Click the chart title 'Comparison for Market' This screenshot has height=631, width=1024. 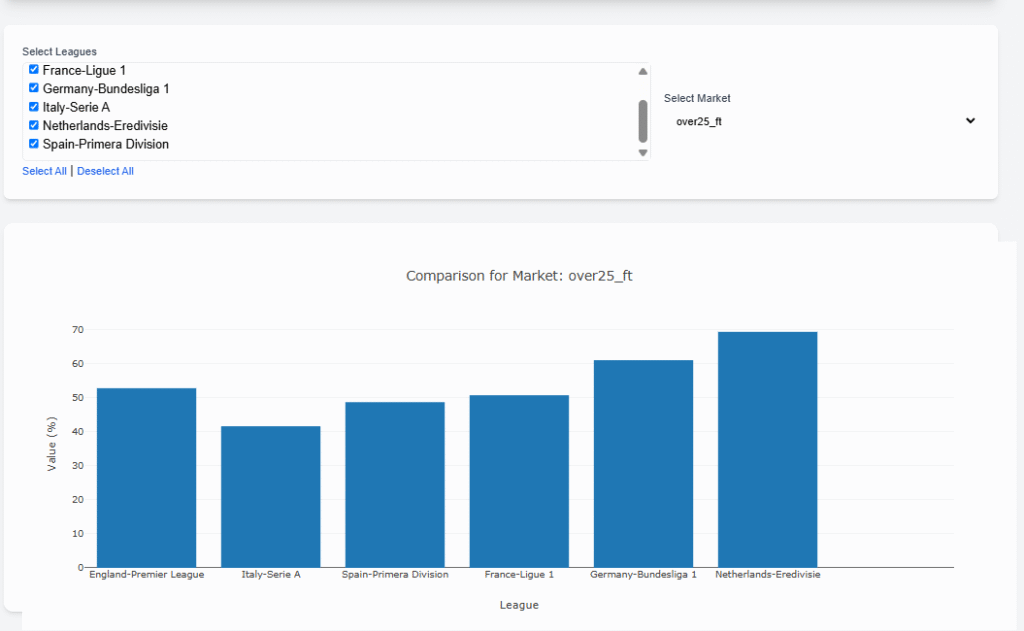(x=519, y=276)
